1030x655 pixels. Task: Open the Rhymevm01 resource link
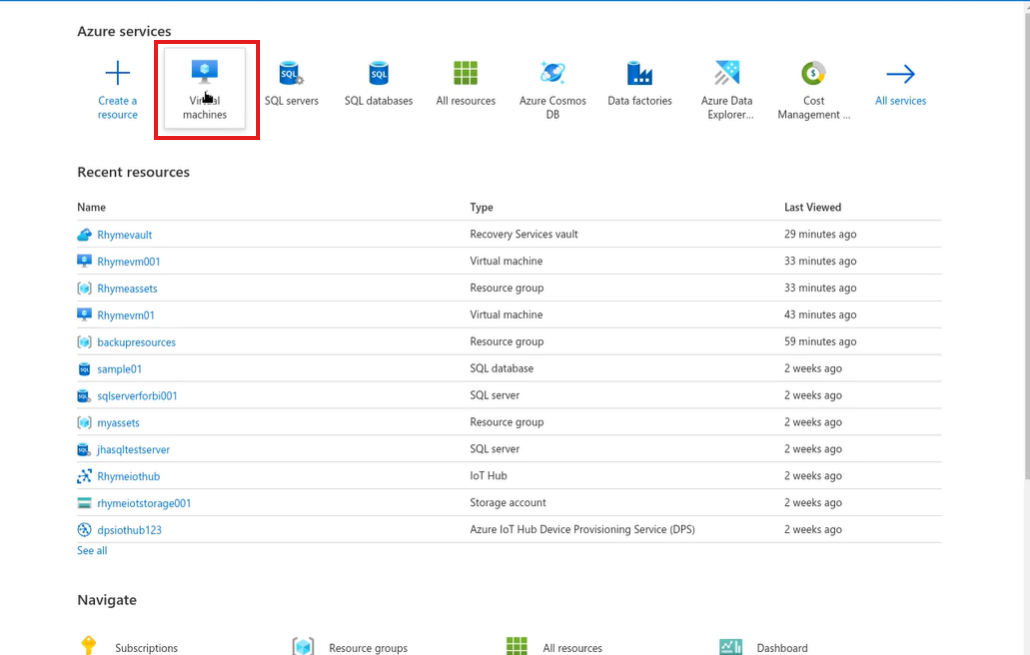click(126, 315)
